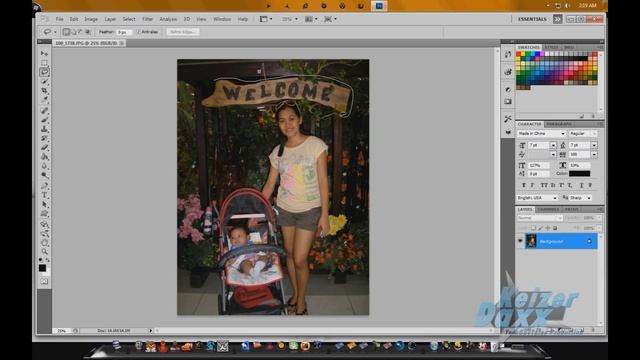The image size is (640, 360).
Task: Select the Eyedropper tool
Action: coord(44,100)
